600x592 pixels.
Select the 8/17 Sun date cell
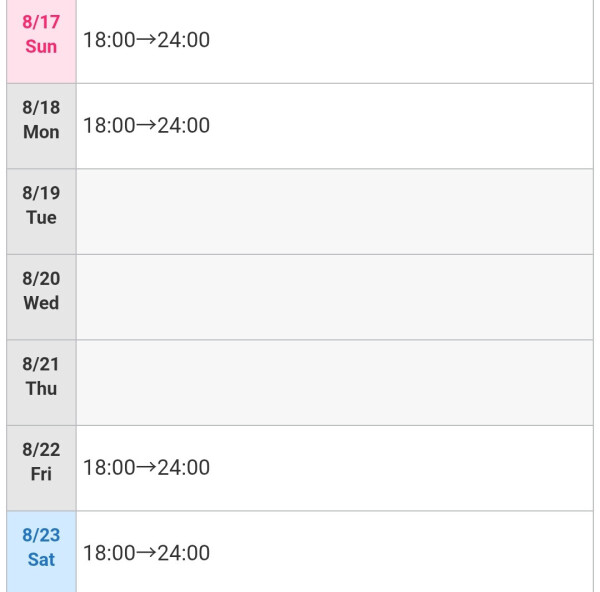coord(41,41)
